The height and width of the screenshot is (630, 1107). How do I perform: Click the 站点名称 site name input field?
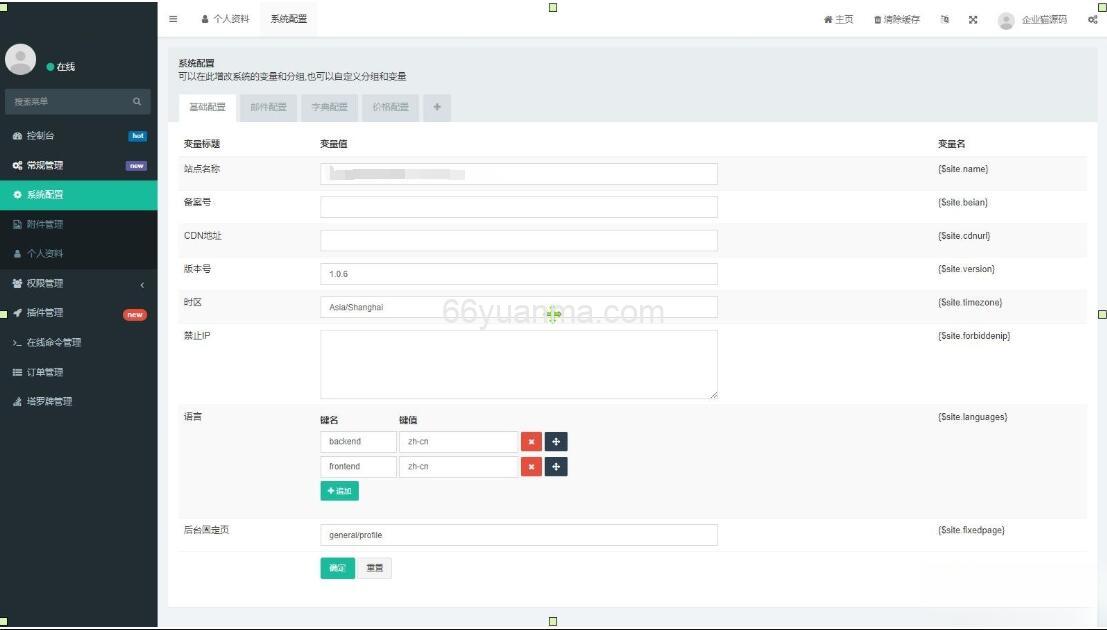tap(517, 173)
